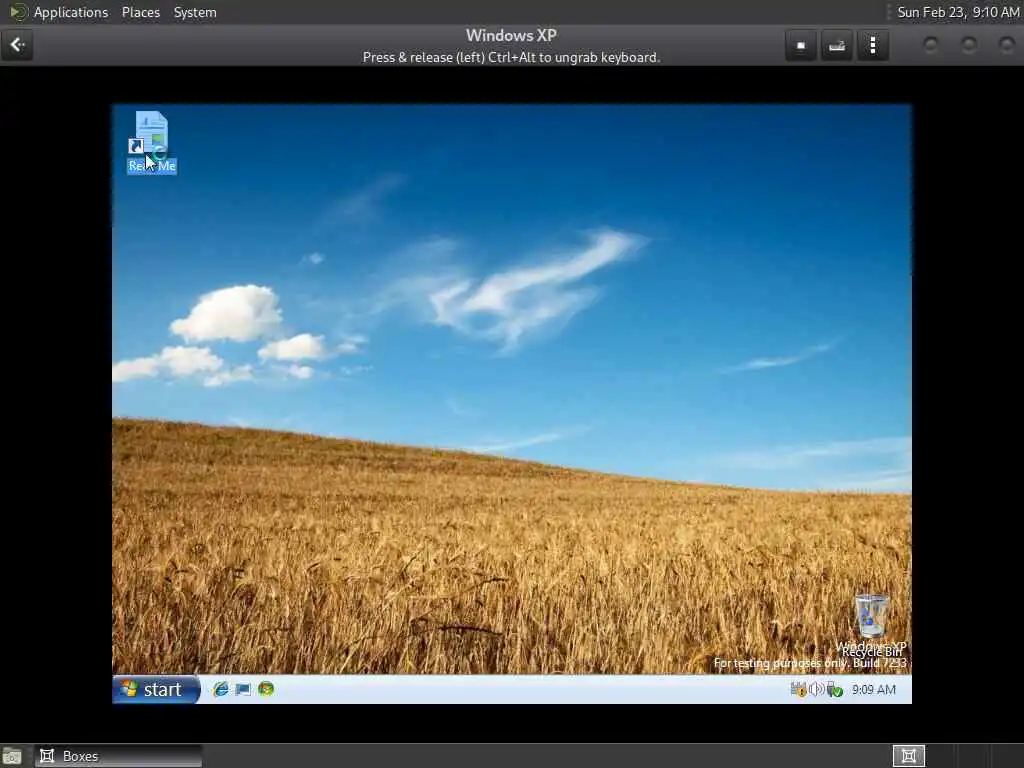
Task: Click the Safely Remove Hardware tray icon
Action: click(834, 690)
